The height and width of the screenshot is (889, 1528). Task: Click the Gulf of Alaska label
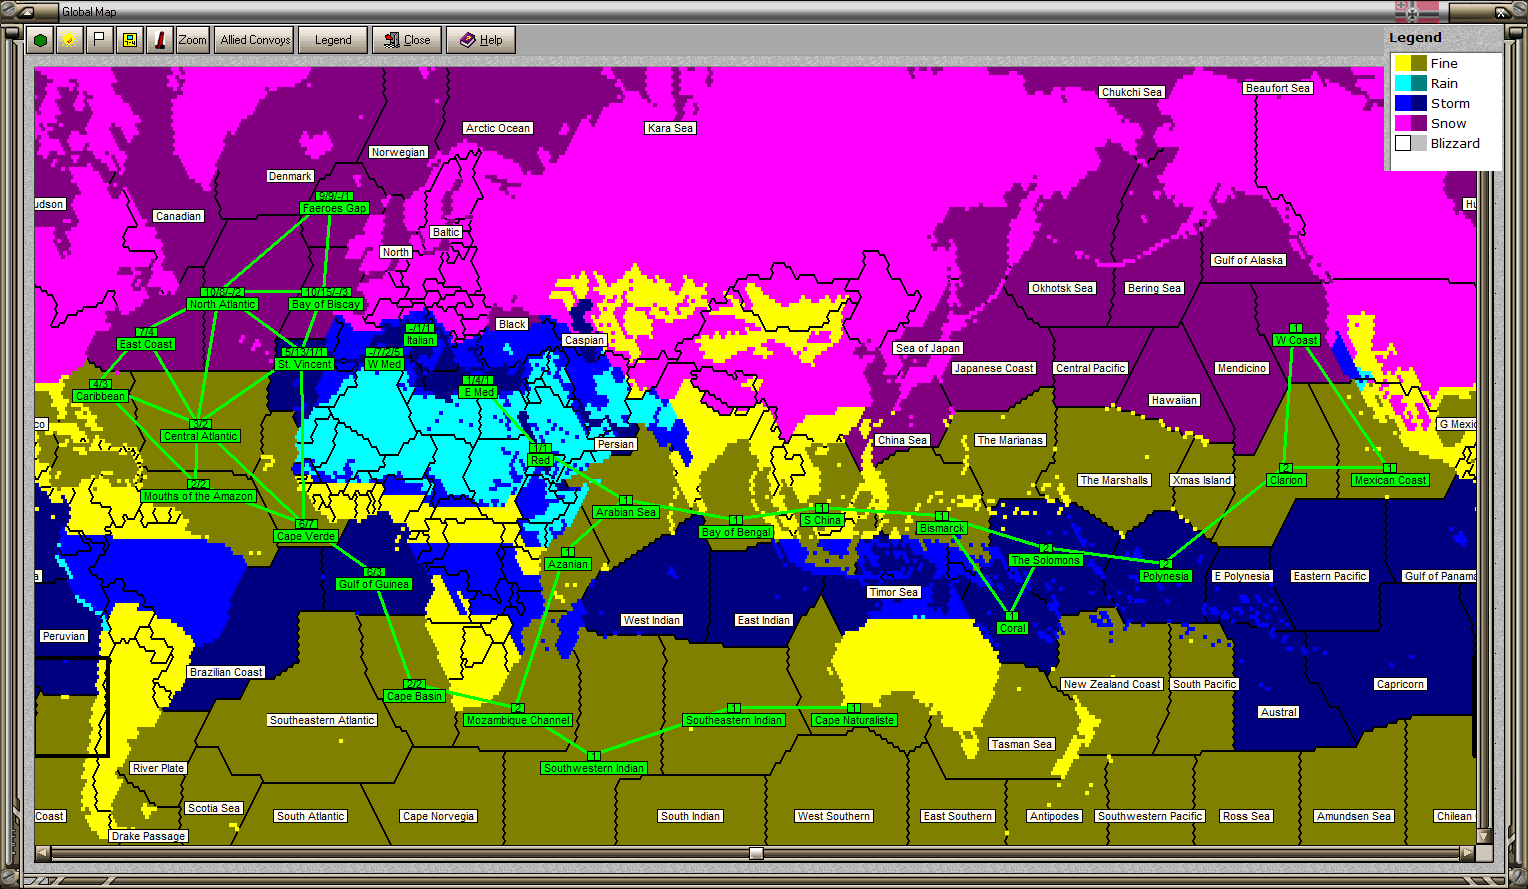[1248, 260]
